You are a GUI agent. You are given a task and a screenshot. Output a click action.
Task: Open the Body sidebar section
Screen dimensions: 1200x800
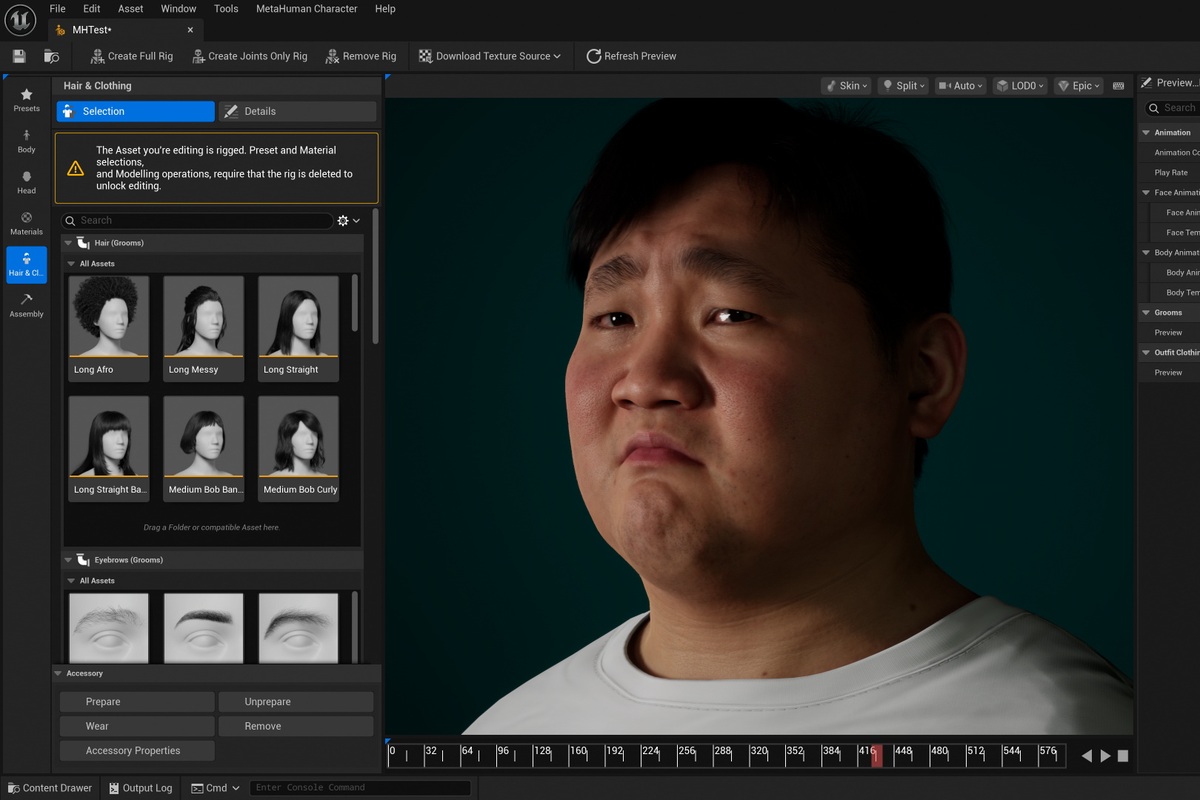click(26, 141)
